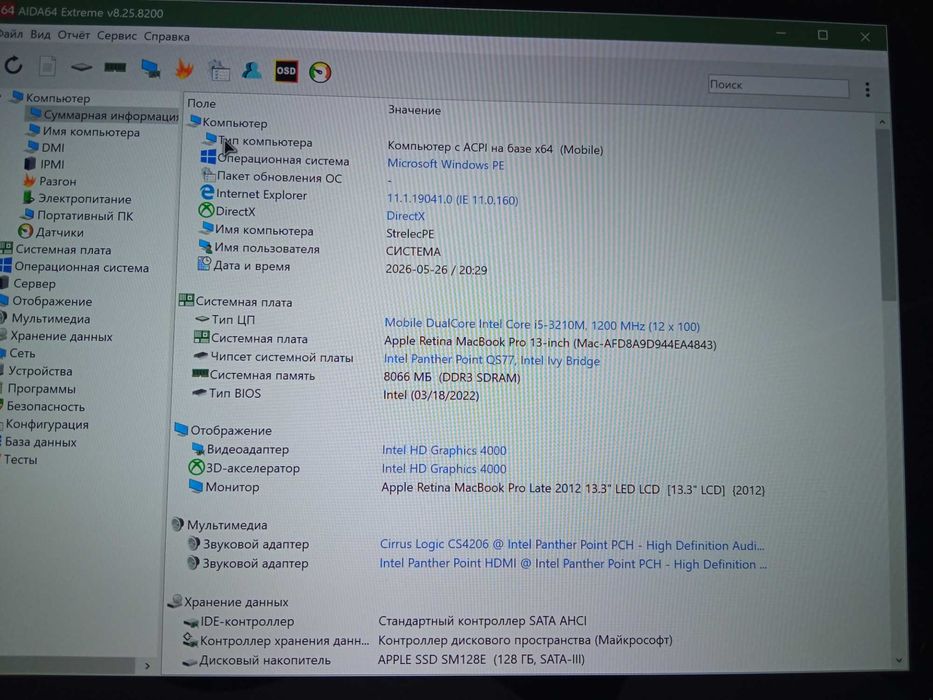Select Конфигурация in the tree
Screen dimensions: 933x700
[45, 424]
